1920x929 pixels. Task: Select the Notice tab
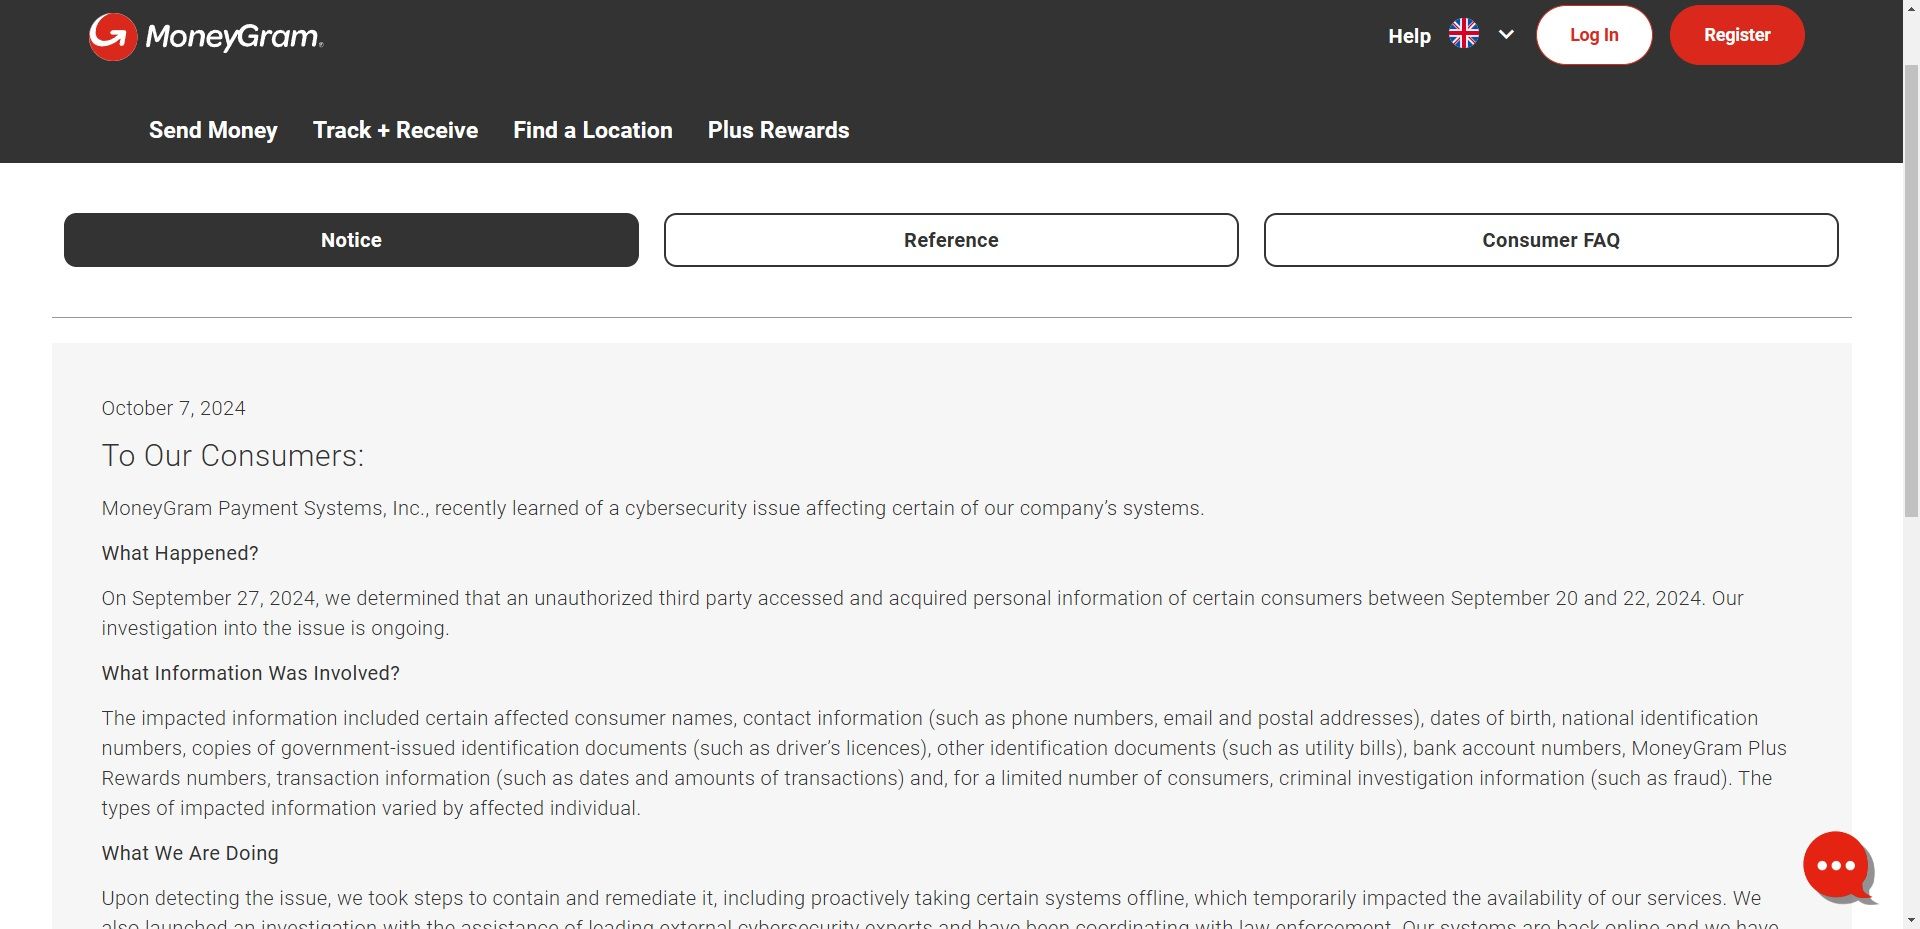(351, 240)
